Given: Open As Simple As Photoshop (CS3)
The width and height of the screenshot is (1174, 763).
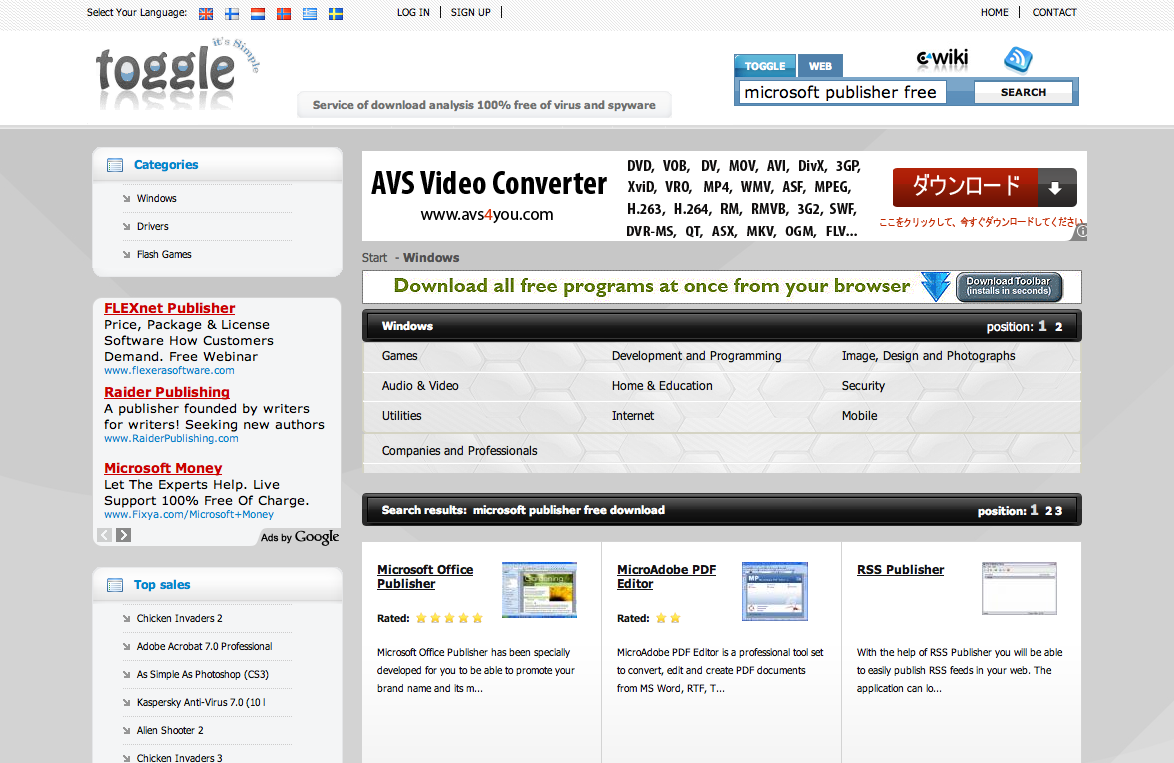Looking at the screenshot, I should coord(203,675).
